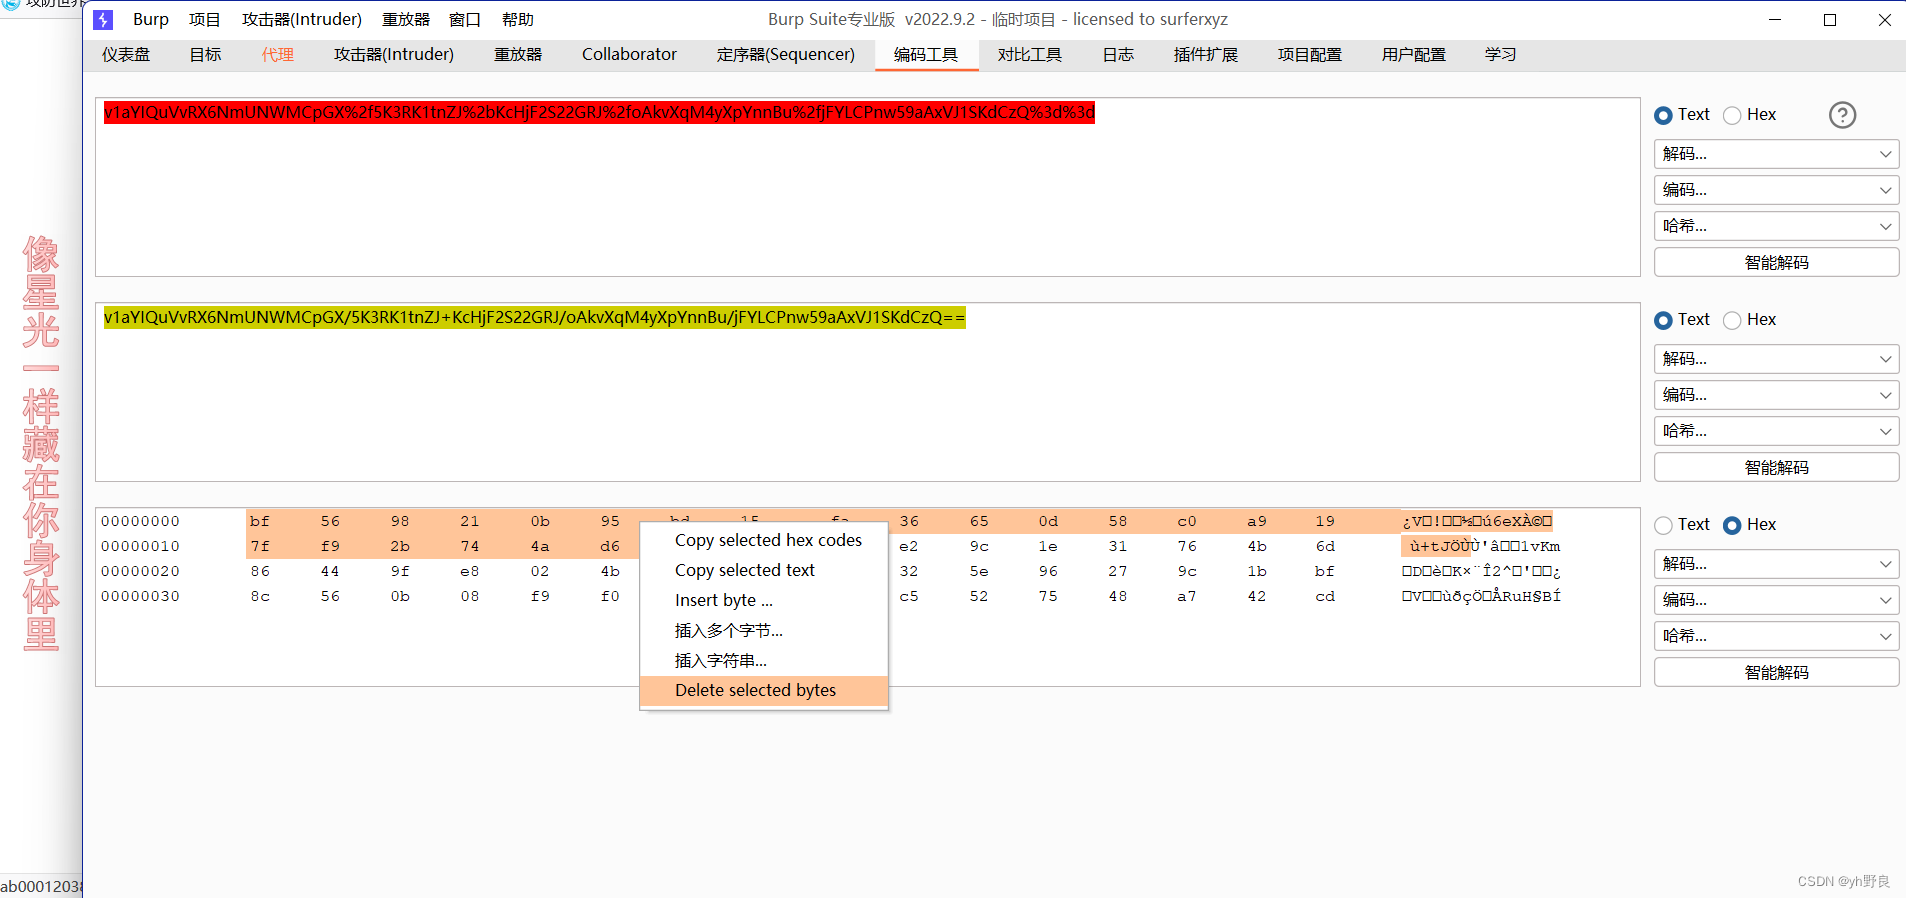Select Text radio for the first decoder panel
The height and width of the screenshot is (898, 1906).
pos(1663,115)
